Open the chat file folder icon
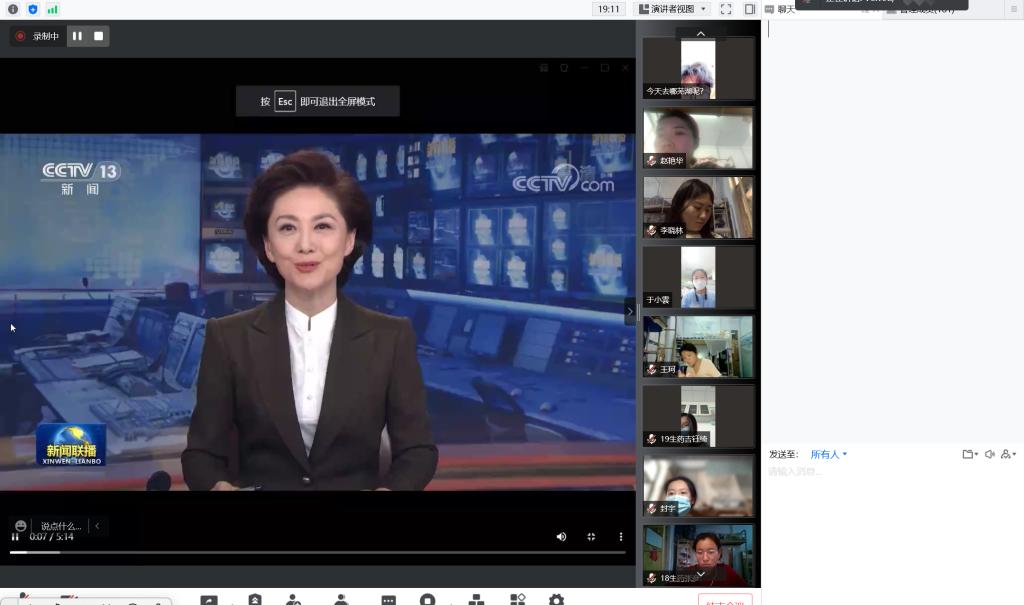Image resolution: width=1024 pixels, height=605 pixels. [968, 454]
